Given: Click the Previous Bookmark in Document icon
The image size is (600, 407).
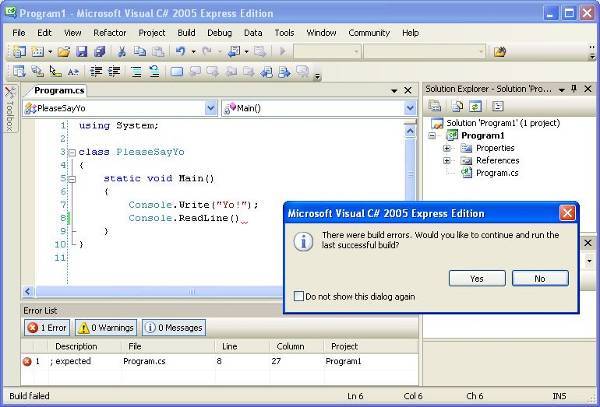Looking at the screenshot, I should pos(266,71).
